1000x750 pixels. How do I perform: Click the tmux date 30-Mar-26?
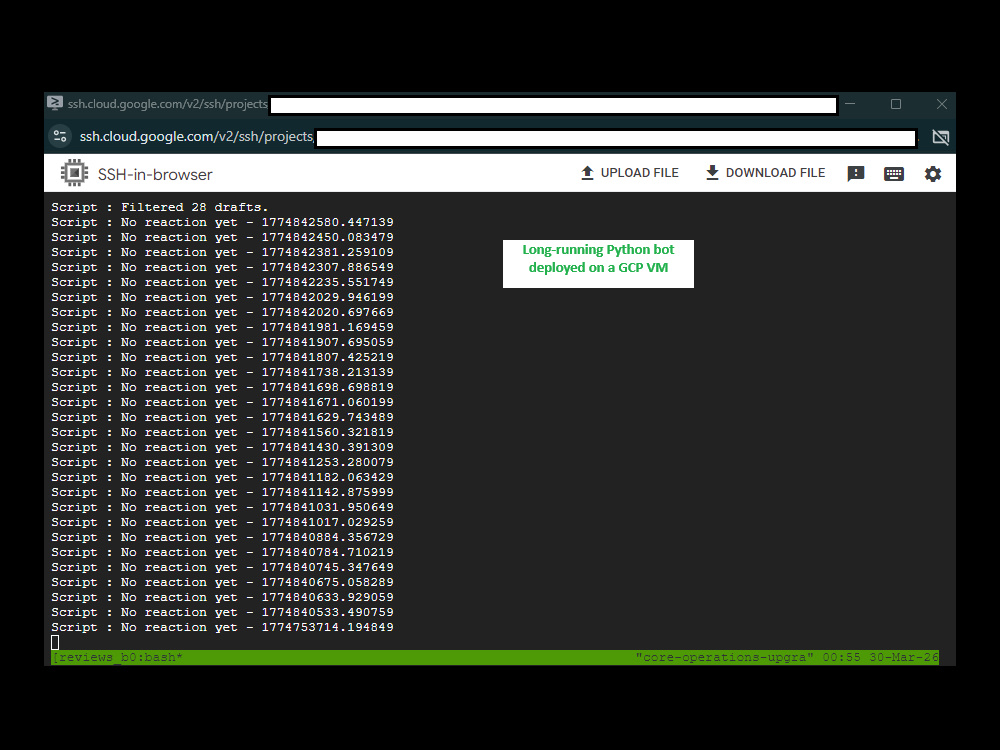pos(904,657)
